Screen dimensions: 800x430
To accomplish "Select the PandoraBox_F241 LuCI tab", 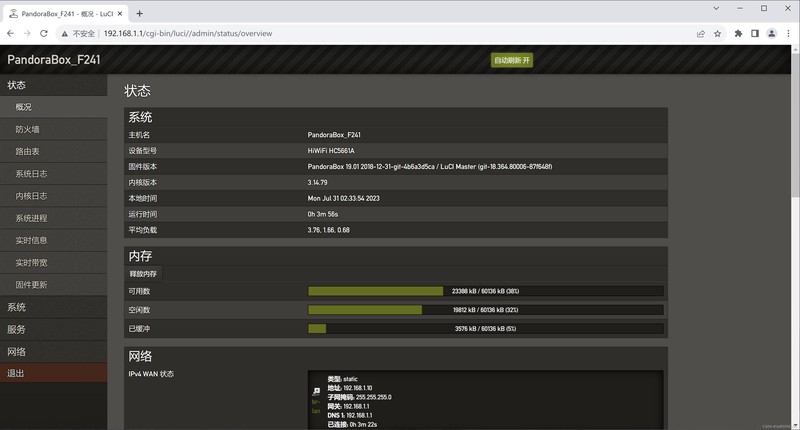I will [x=64, y=14].
